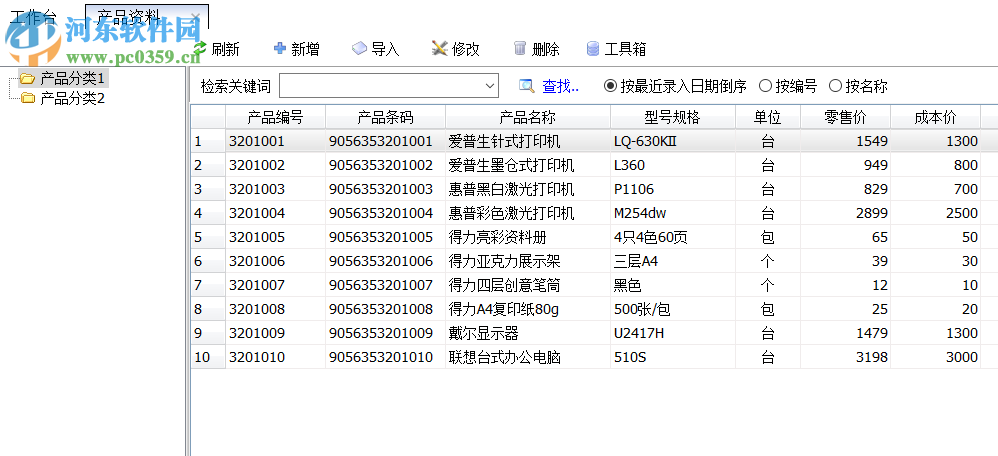Image resolution: width=998 pixels, height=456 pixels.
Task: Click the 工具箱 label
Action: (x=625, y=49)
